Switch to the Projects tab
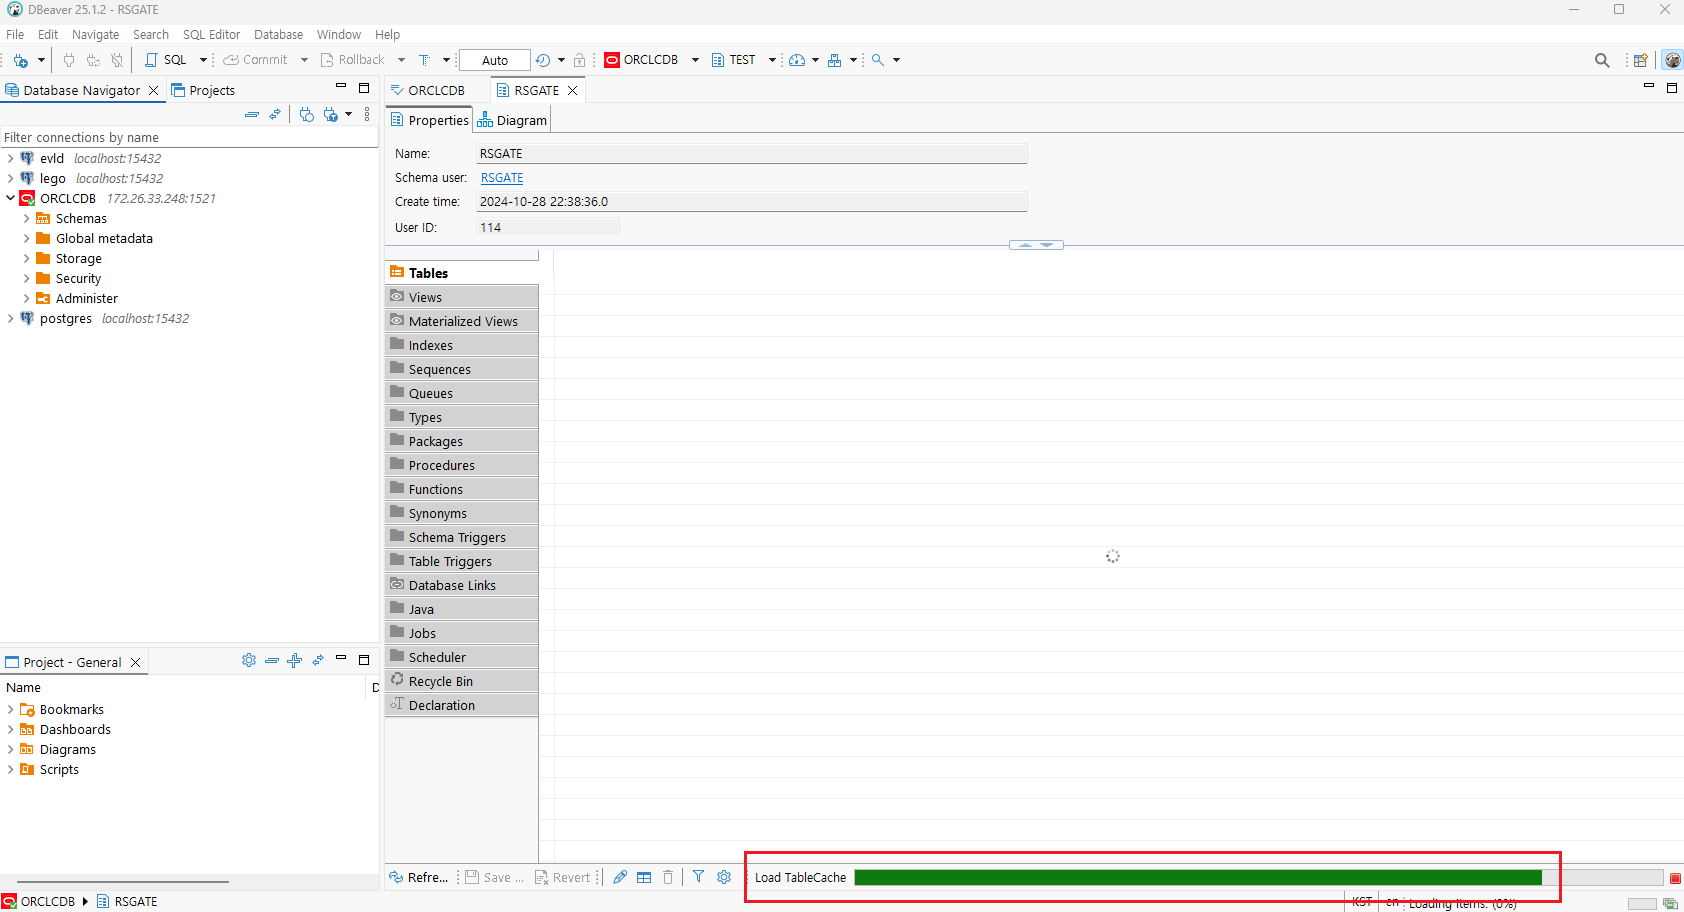 click(x=203, y=90)
